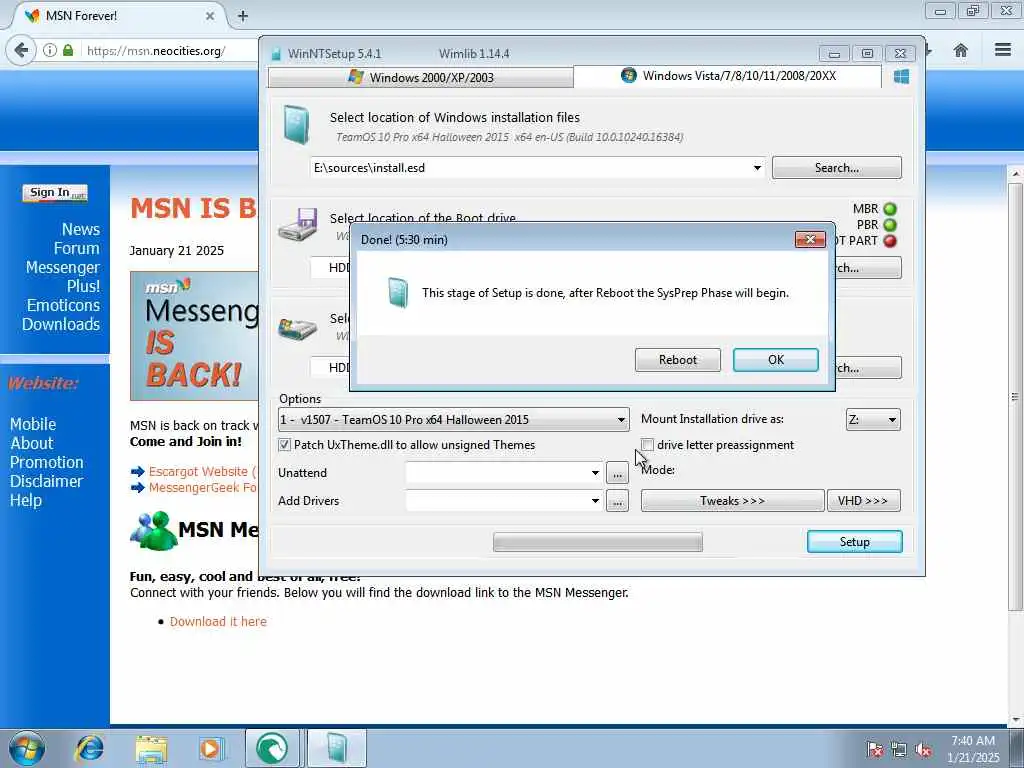Click the muted volume tray icon
Screen dimensions: 1024x768
click(x=923, y=750)
